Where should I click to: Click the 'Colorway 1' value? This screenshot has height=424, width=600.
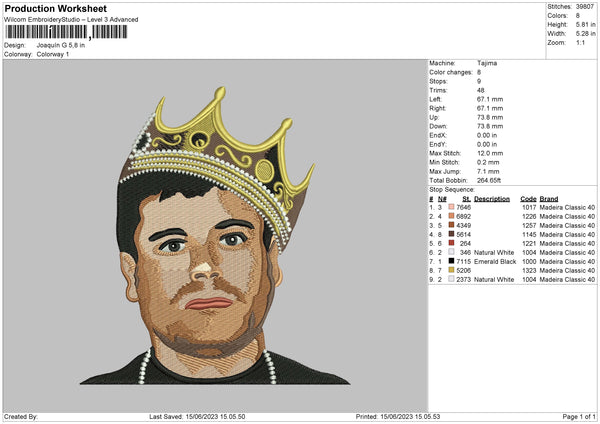[53, 54]
